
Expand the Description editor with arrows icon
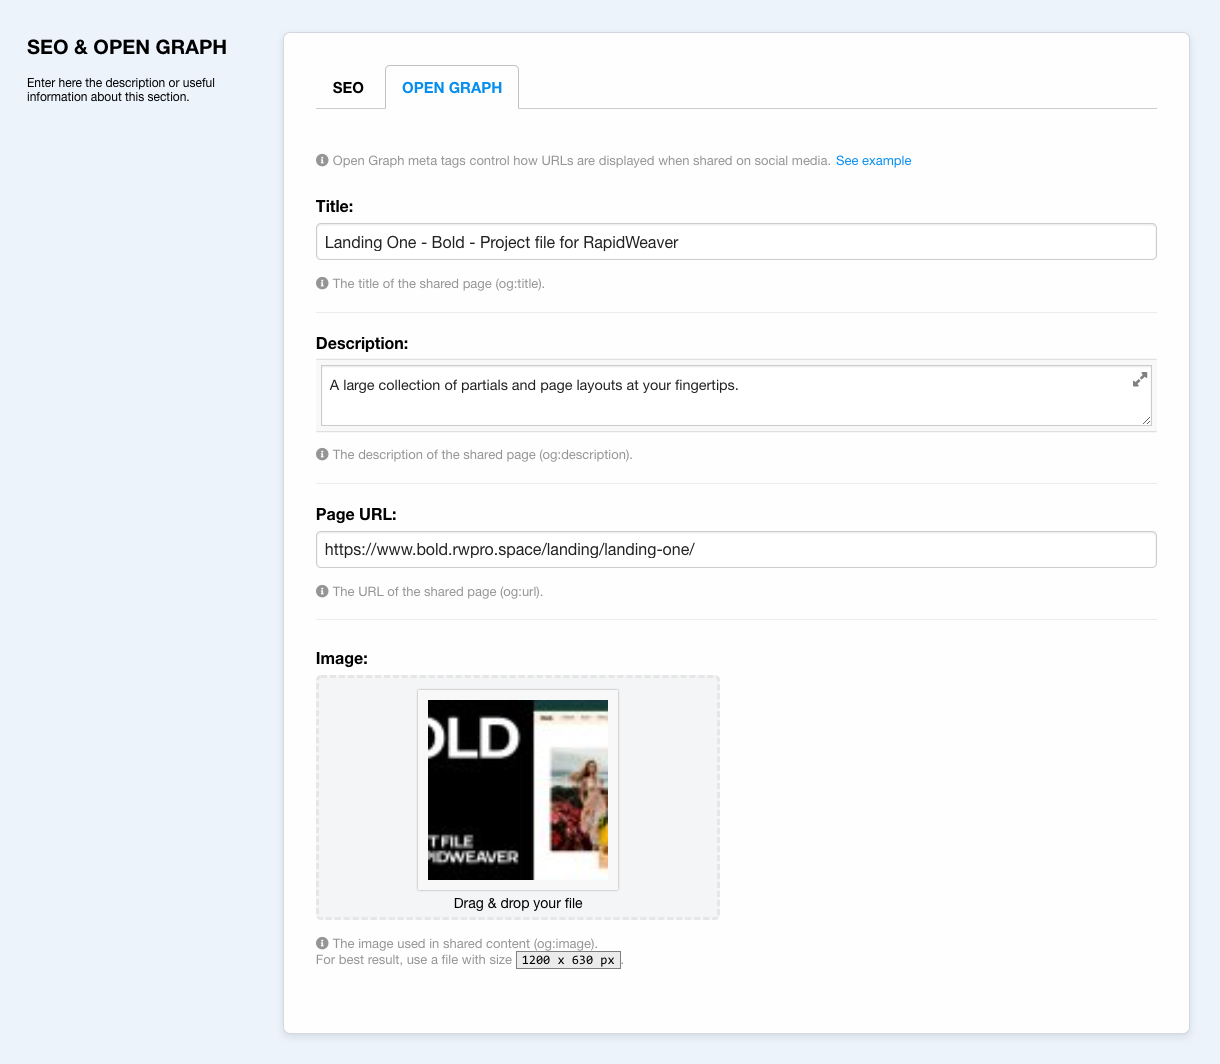(x=1139, y=380)
